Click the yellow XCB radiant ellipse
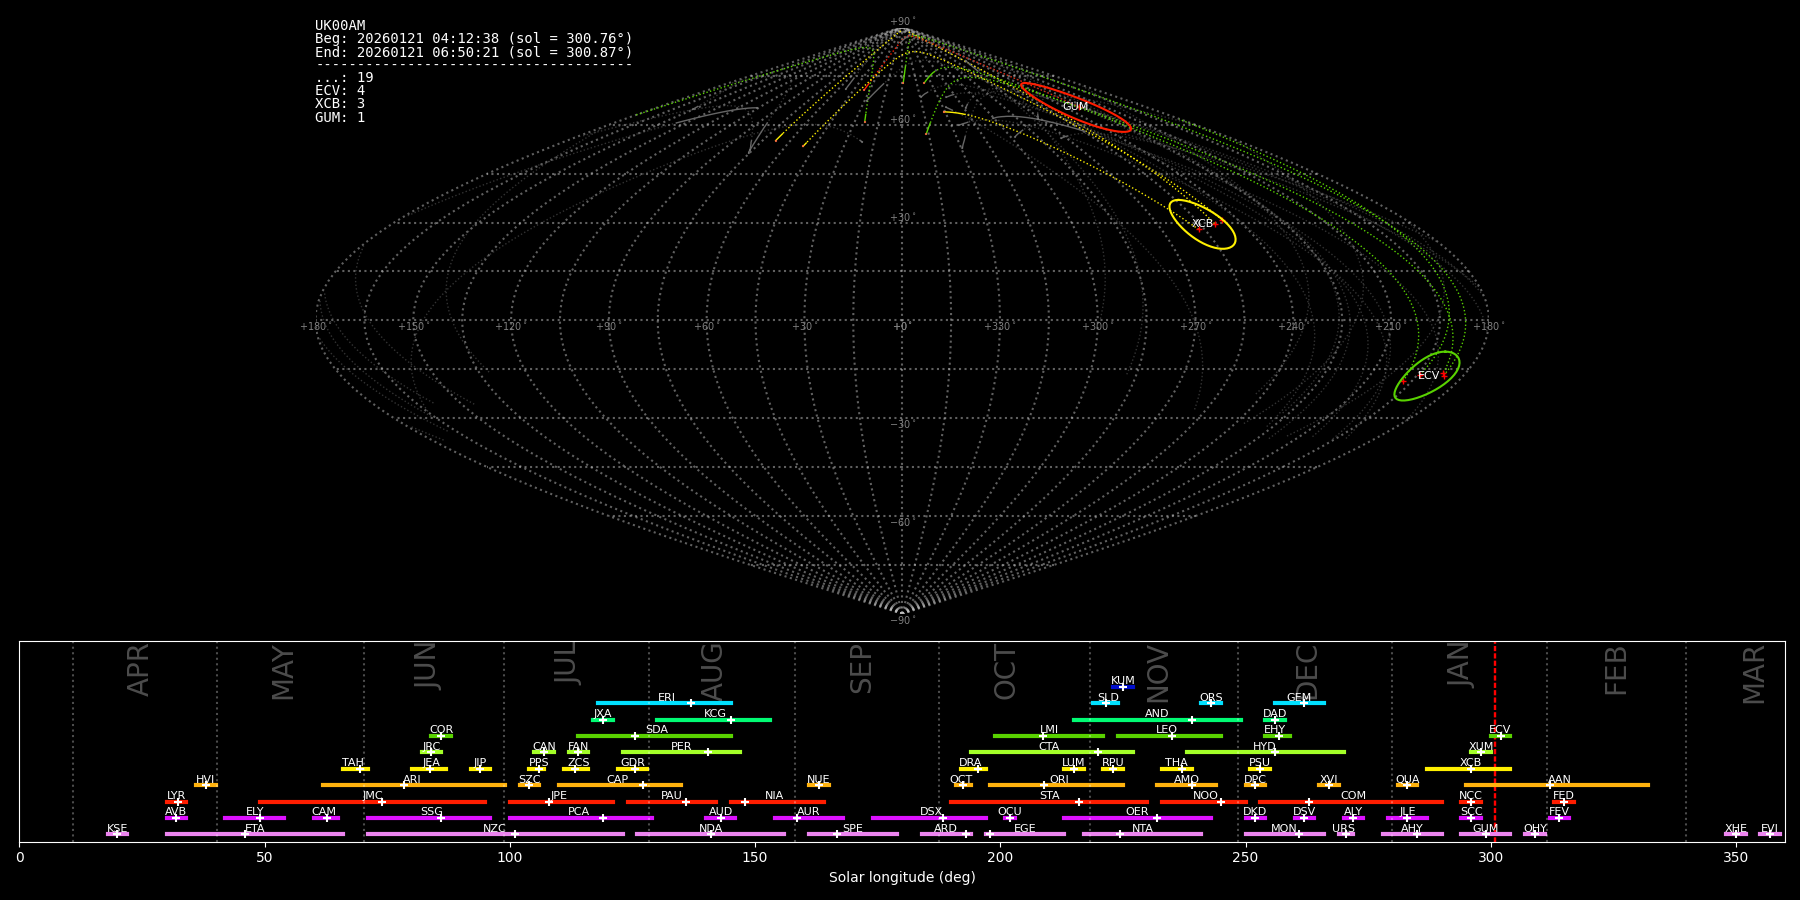 coord(1202,224)
